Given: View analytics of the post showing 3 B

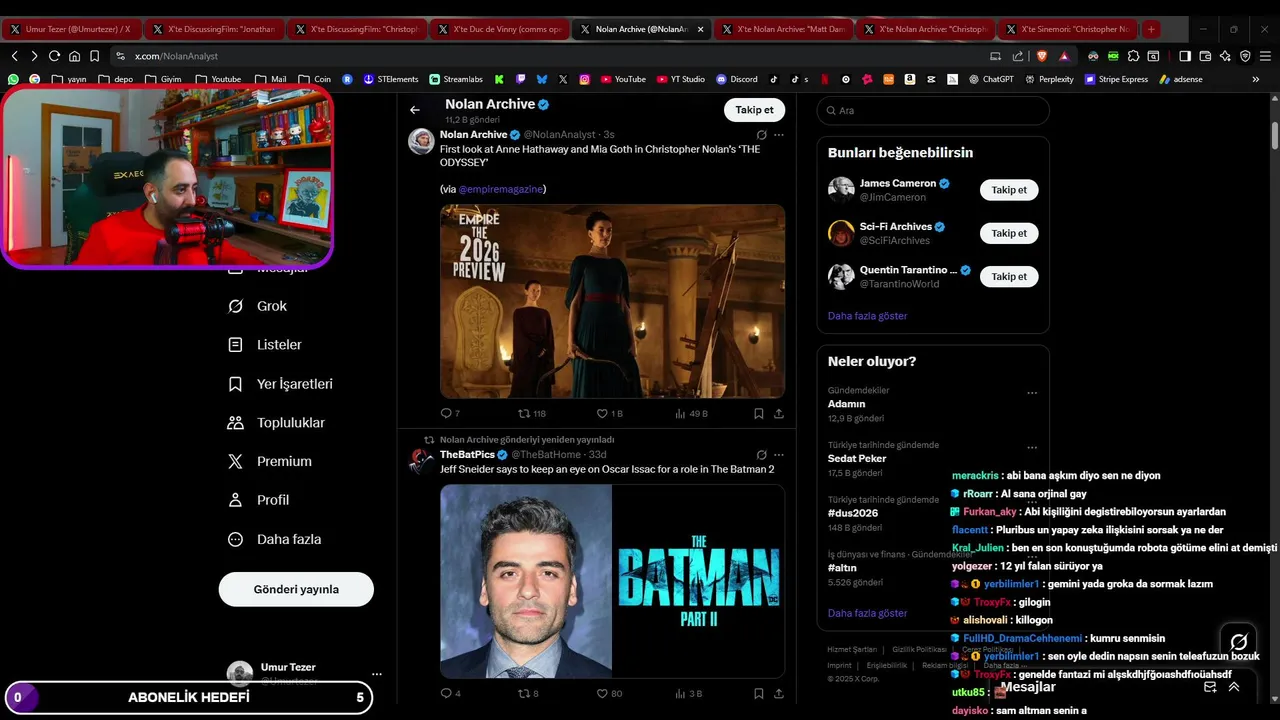Looking at the screenshot, I should [689, 693].
